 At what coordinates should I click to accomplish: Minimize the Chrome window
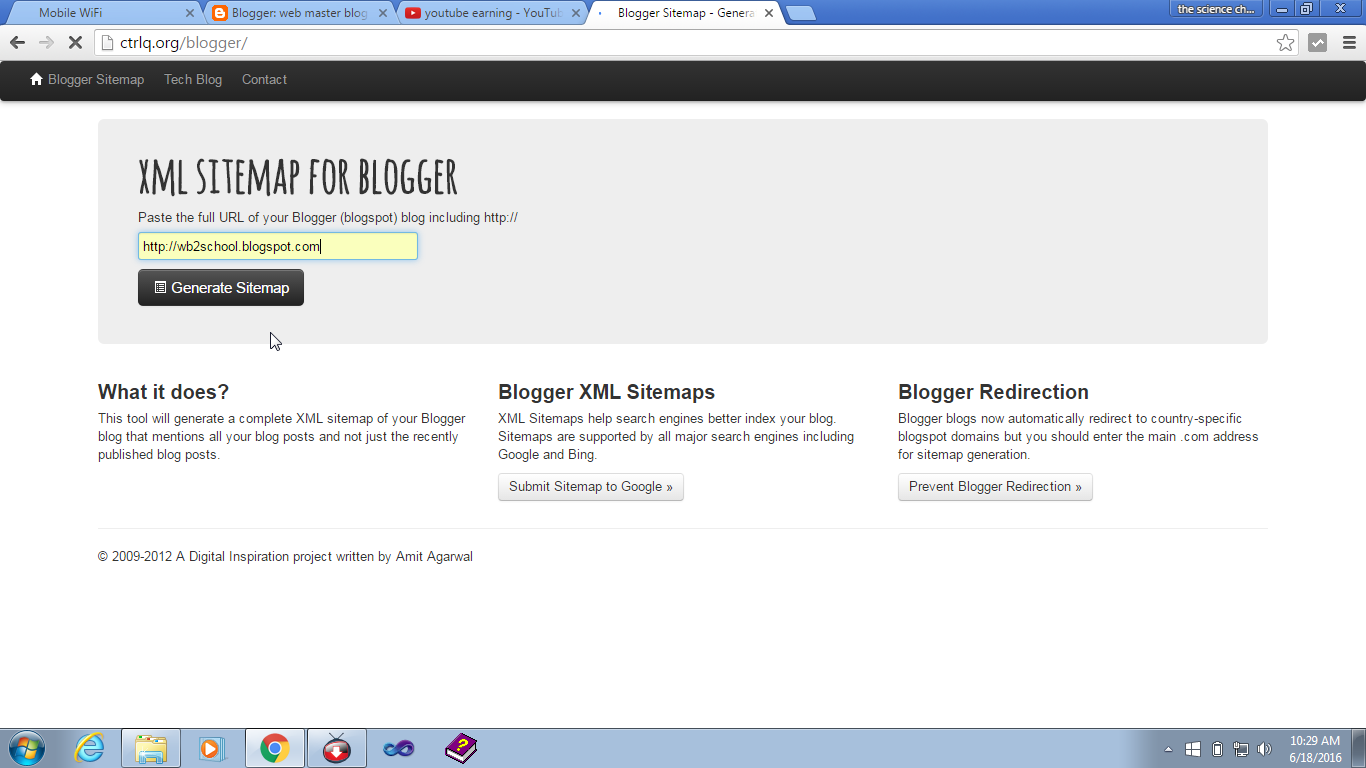coord(1281,8)
